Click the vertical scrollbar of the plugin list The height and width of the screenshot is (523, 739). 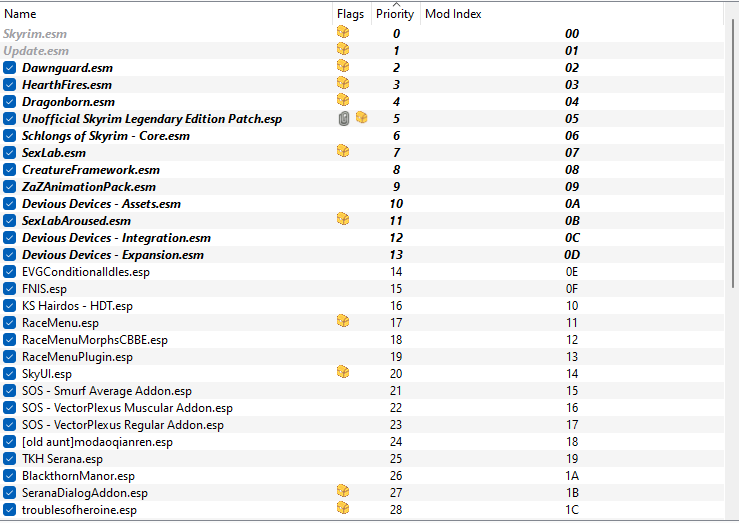(x=733, y=153)
